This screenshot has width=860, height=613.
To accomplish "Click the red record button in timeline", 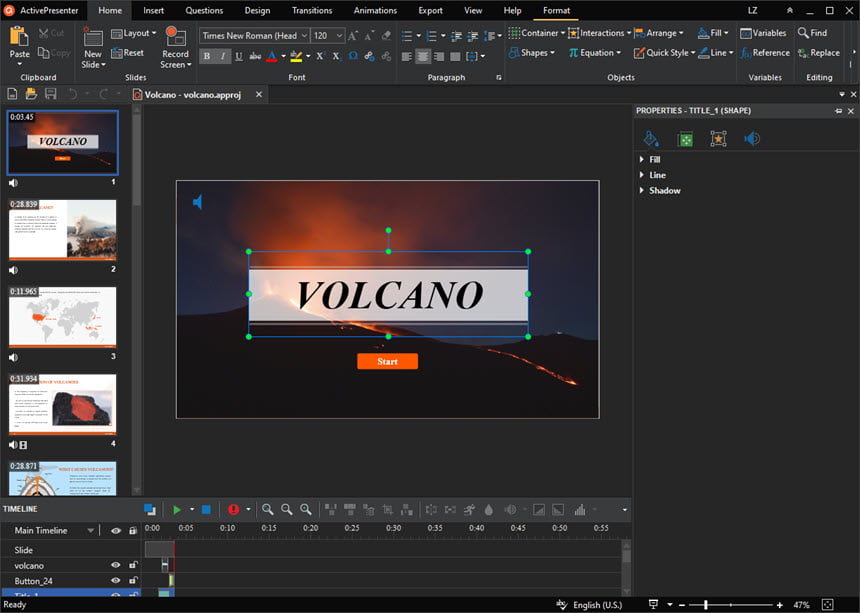I will pos(234,510).
